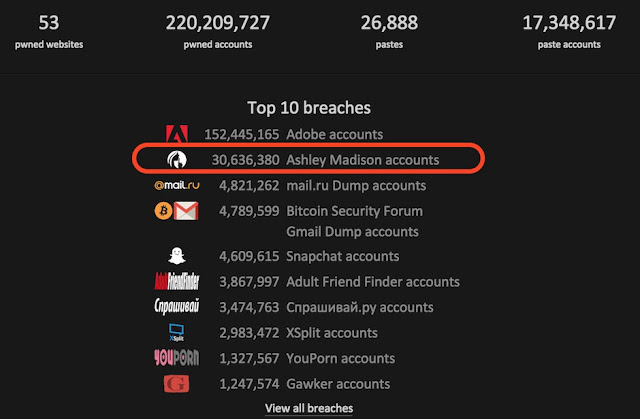The image size is (640, 419).
Task: Click the XSplit accounts entry
Action: coord(332,333)
